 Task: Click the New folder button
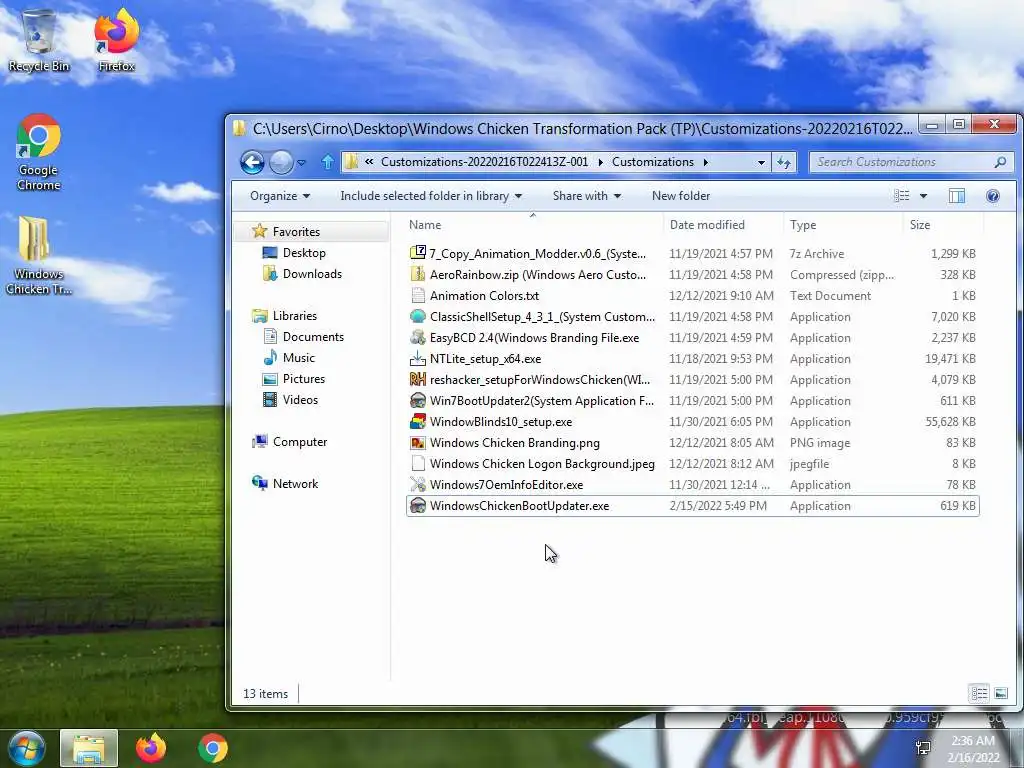[680, 196]
